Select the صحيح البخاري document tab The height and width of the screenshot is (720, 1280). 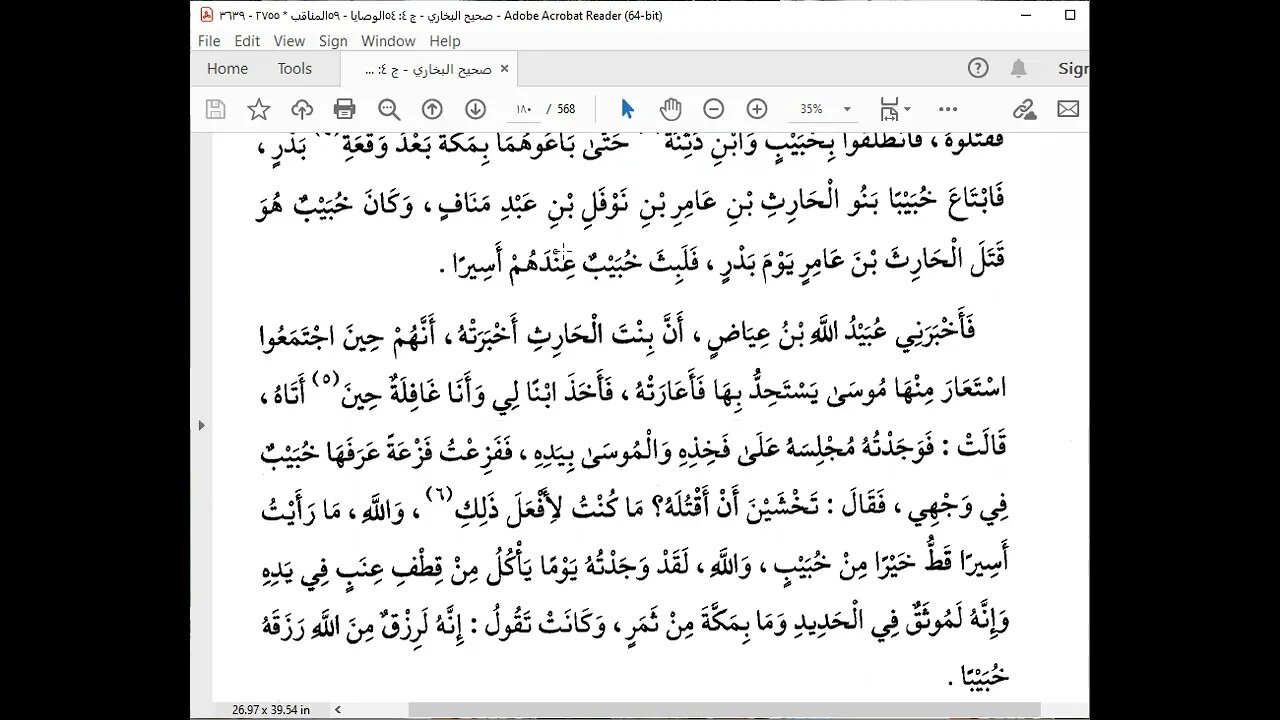[x=428, y=69]
